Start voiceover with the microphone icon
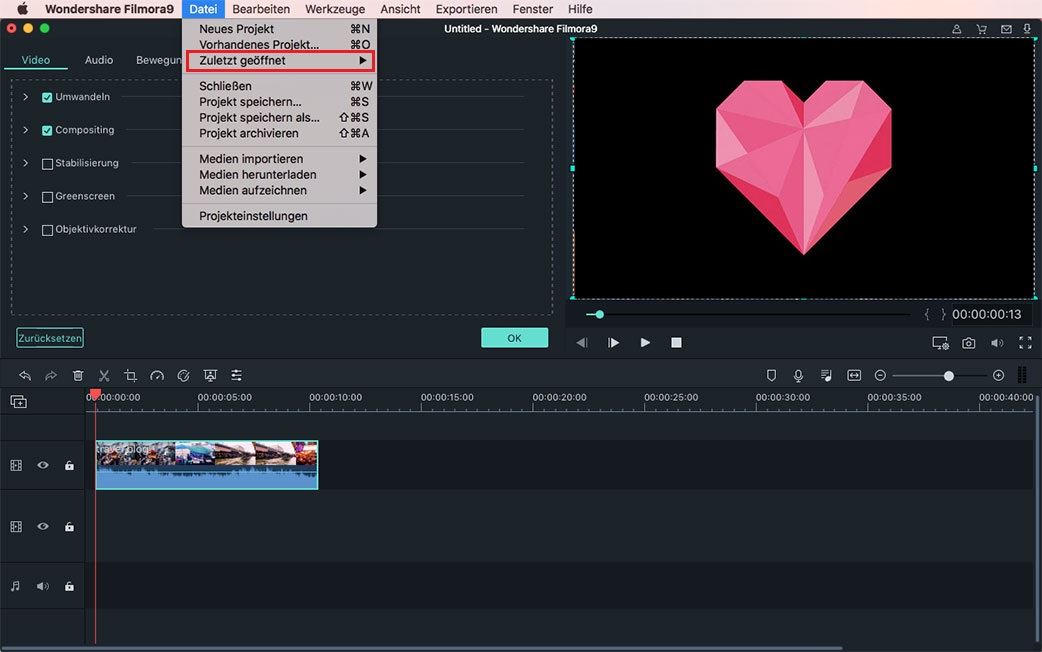1042x652 pixels. pyautogui.click(x=798, y=376)
